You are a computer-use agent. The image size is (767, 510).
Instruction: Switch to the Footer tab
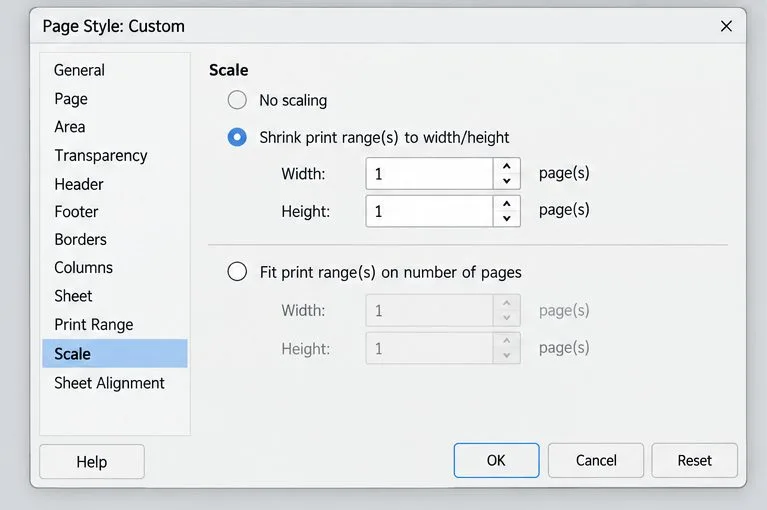[115, 212]
